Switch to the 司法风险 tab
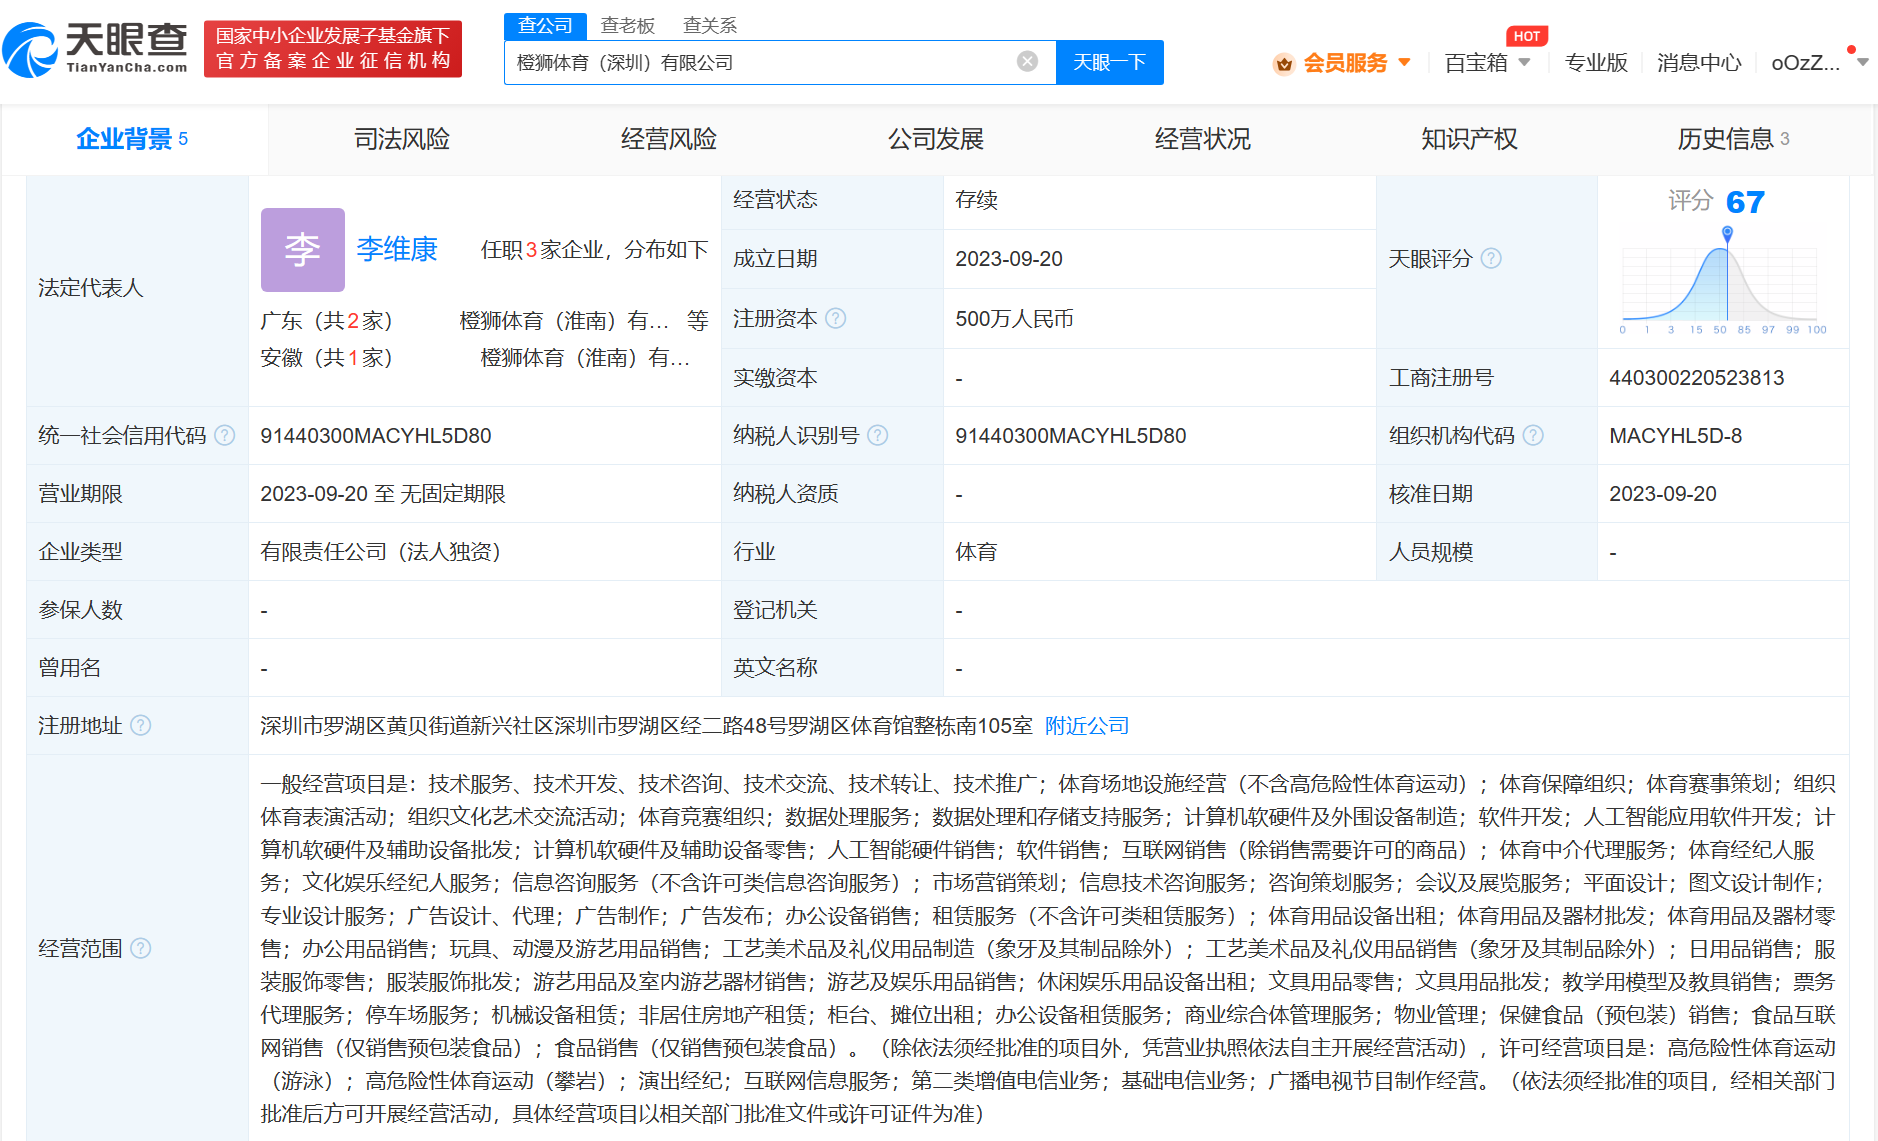This screenshot has width=1878, height=1141. (x=401, y=139)
